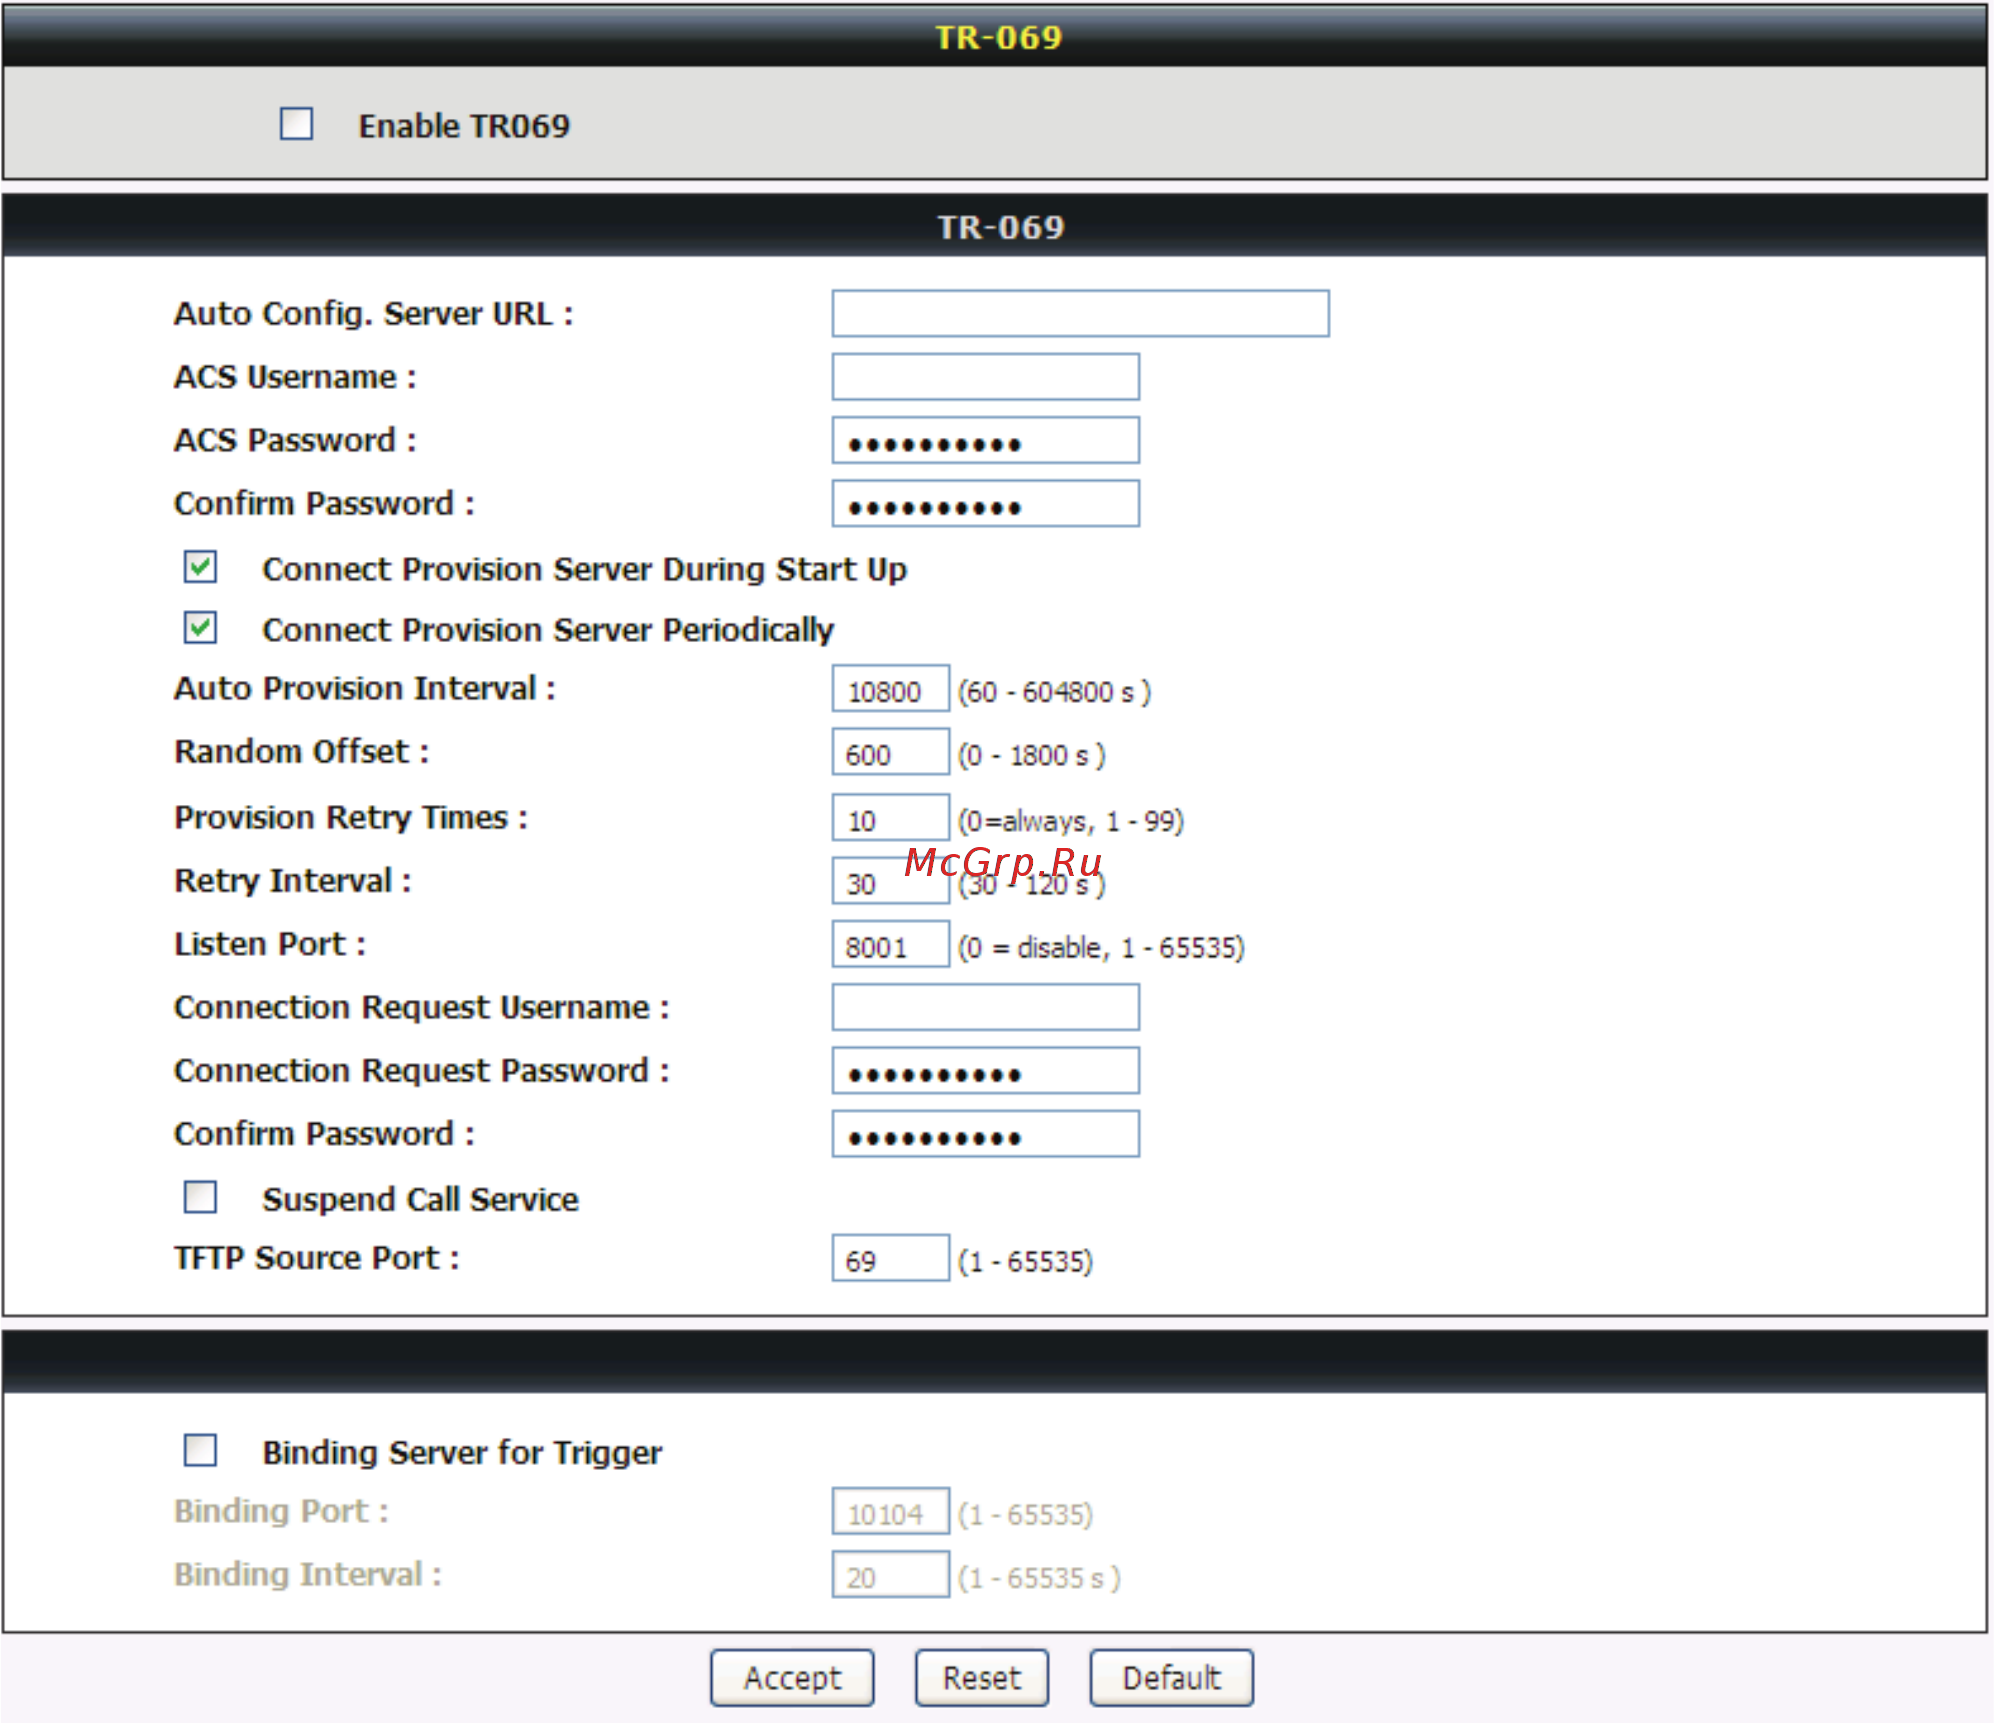Tick the Suspend Call Service checkbox
The height and width of the screenshot is (1723, 1994).
coord(200,1197)
